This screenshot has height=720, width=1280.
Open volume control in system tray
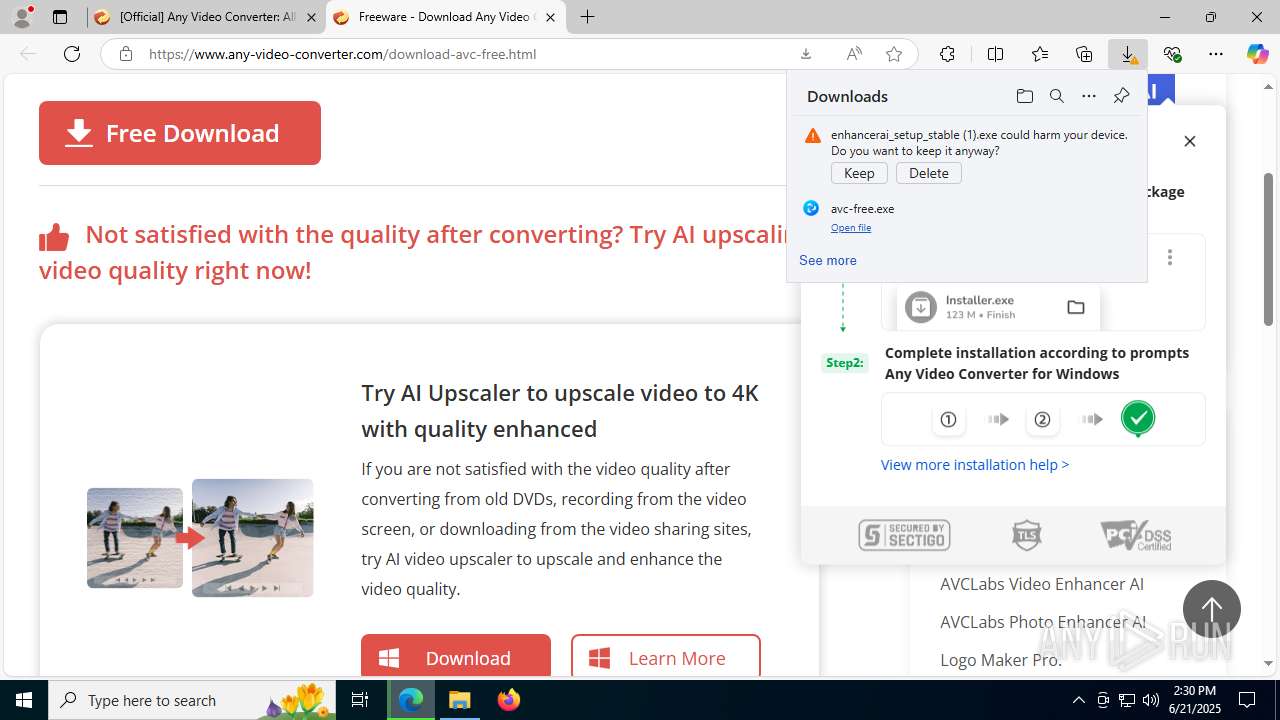click(1151, 700)
